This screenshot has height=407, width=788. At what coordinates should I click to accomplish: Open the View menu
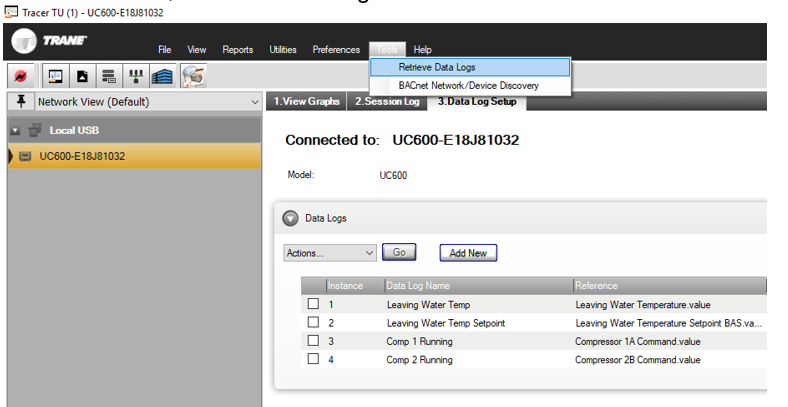point(196,49)
